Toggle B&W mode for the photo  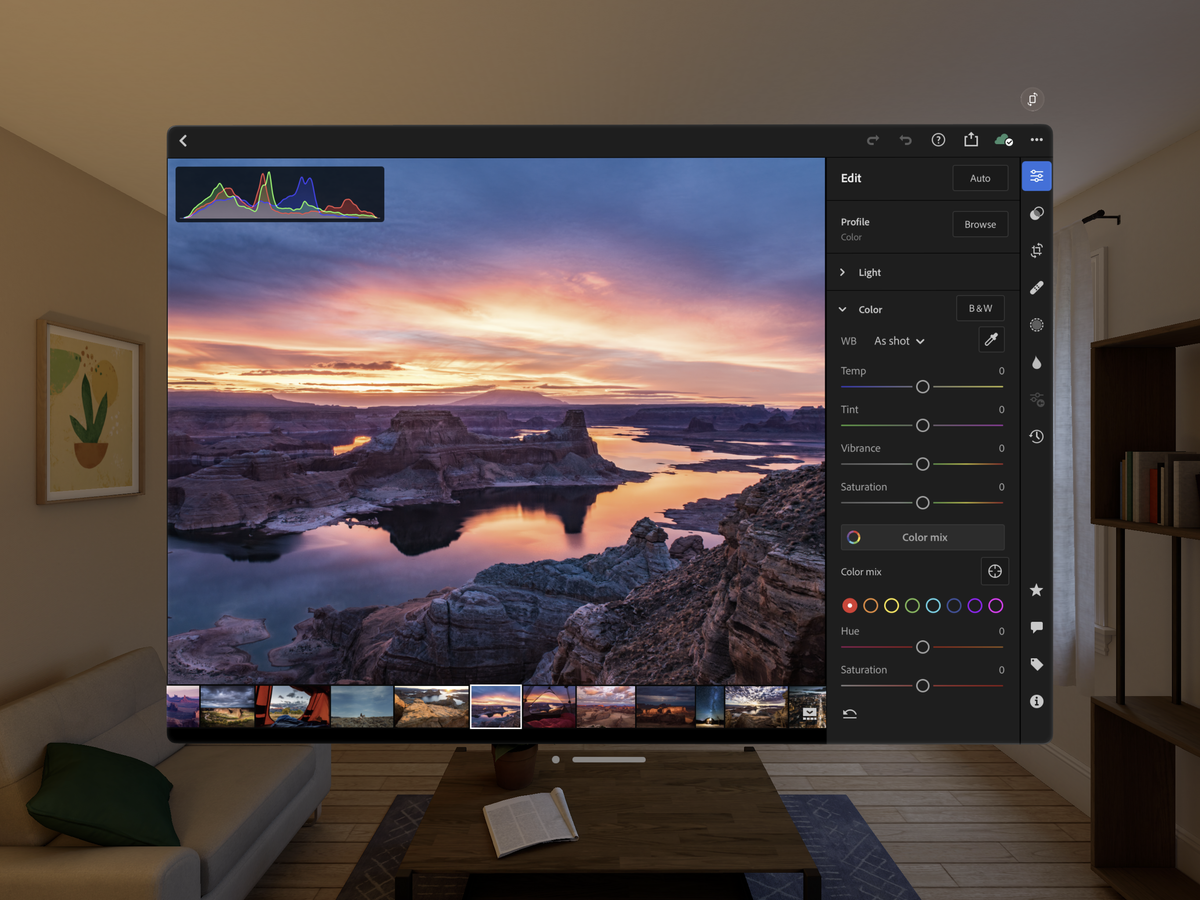pos(980,308)
